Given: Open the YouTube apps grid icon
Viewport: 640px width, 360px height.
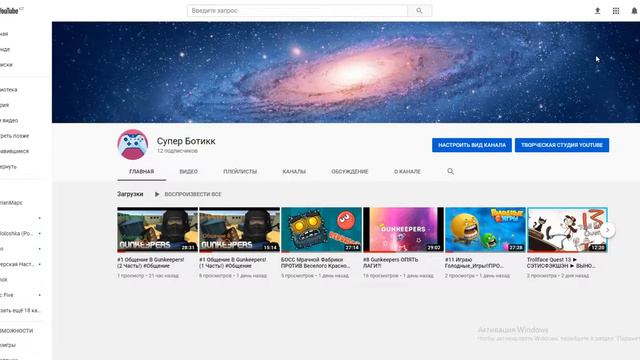Looking at the screenshot, I should coord(616,11).
